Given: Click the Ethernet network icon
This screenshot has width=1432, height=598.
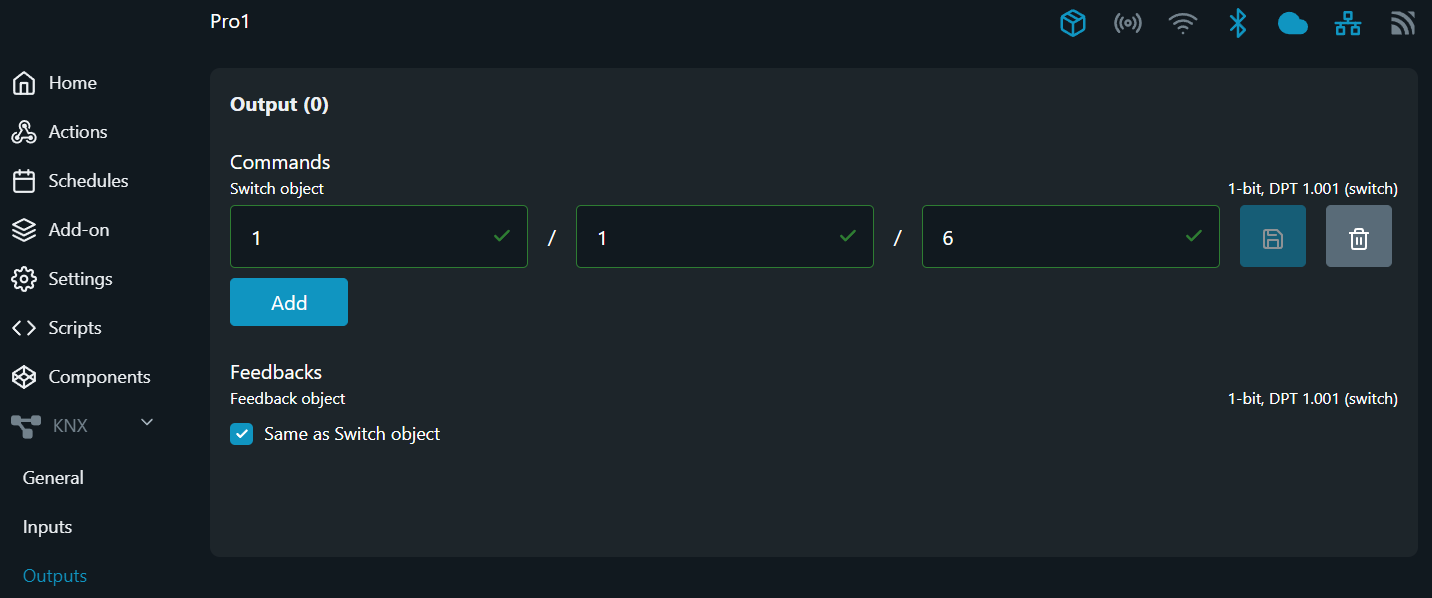Looking at the screenshot, I should [1348, 24].
